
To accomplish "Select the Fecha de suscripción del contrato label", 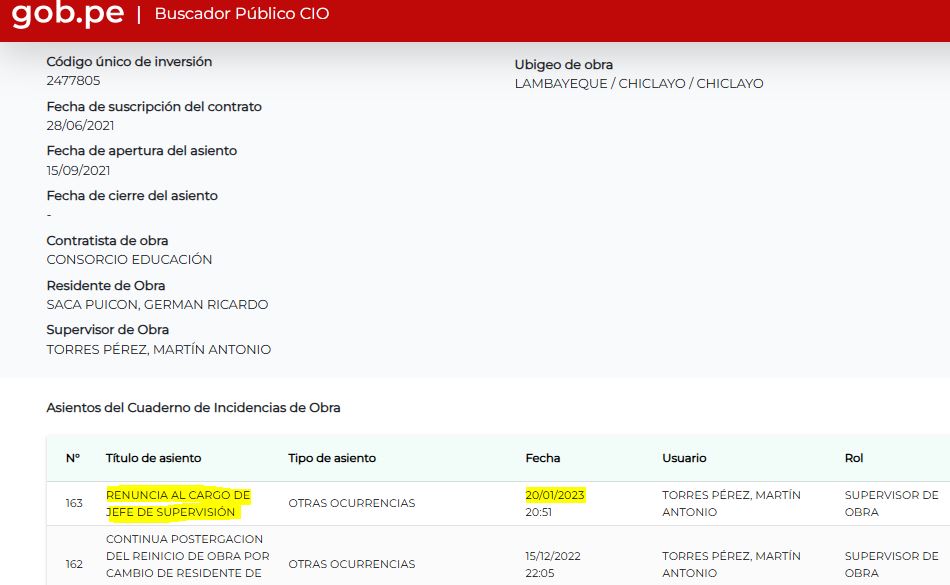I will pyautogui.click(x=154, y=107).
